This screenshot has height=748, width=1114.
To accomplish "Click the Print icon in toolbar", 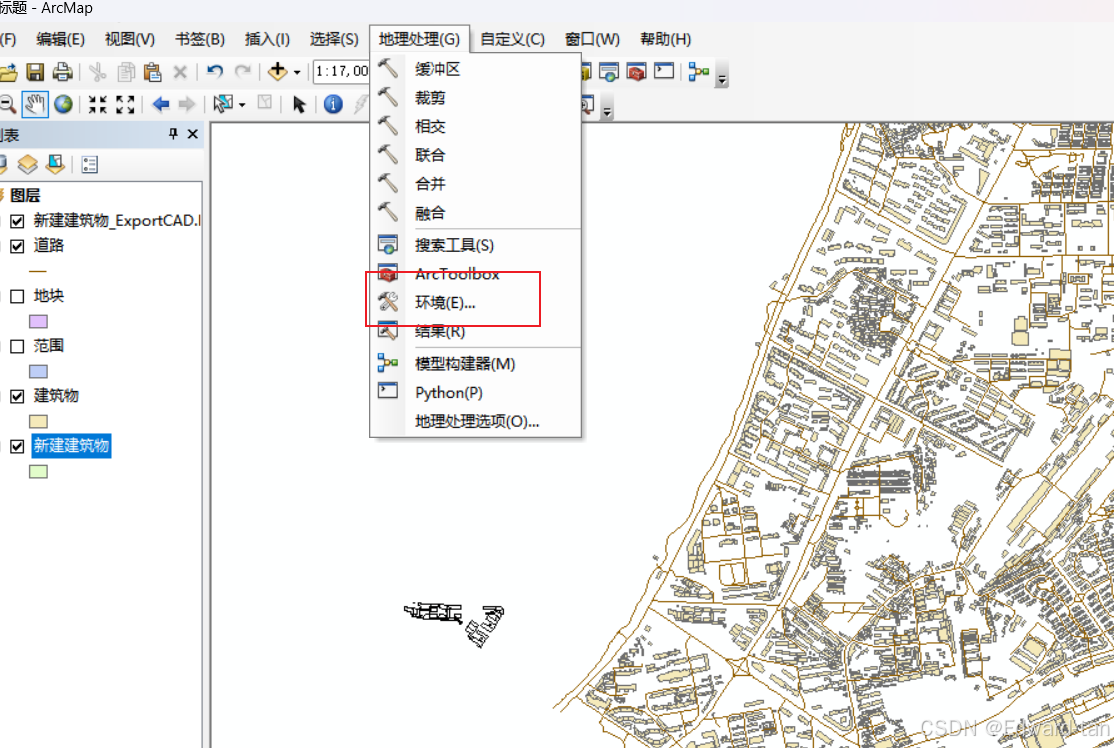I will pyautogui.click(x=63, y=71).
